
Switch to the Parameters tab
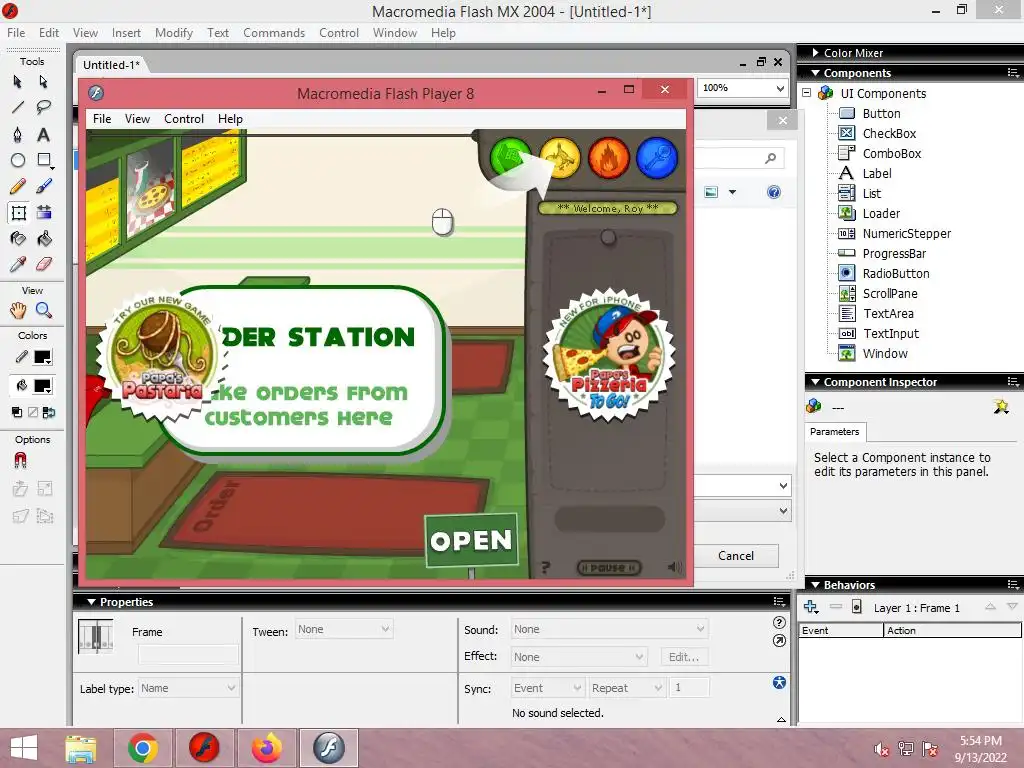point(835,432)
